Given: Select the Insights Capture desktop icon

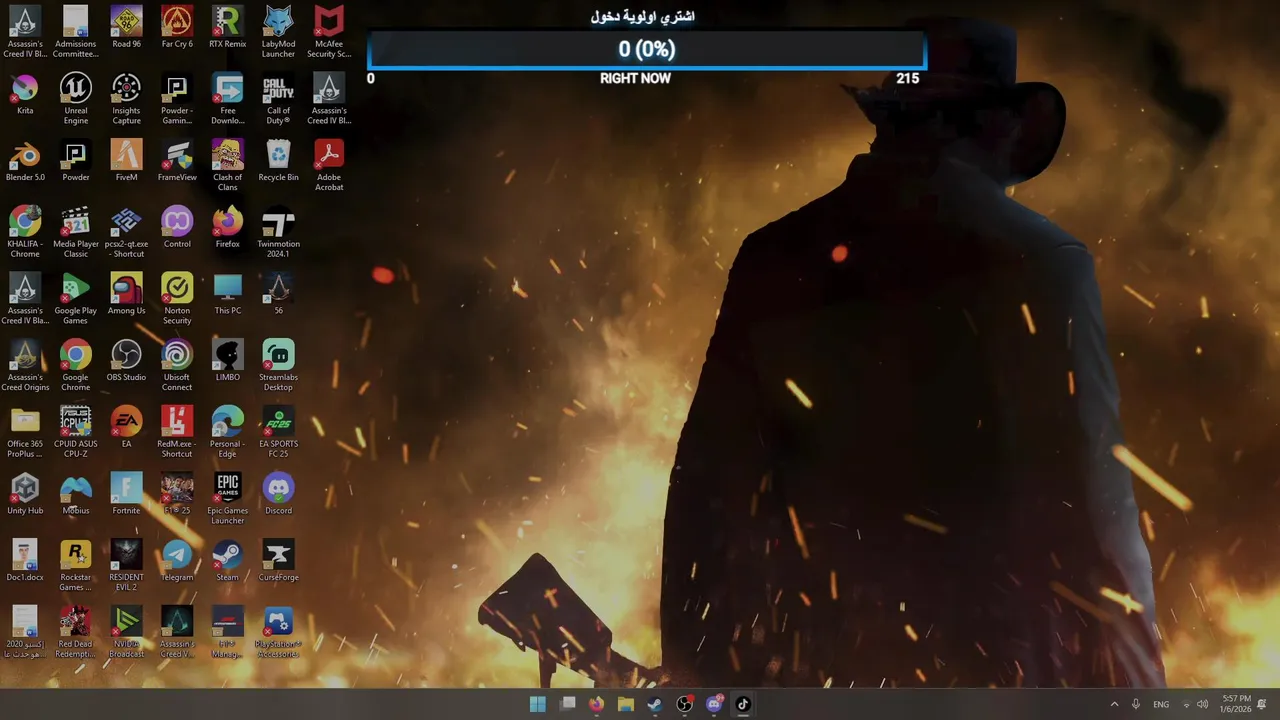Looking at the screenshot, I should tap(126, 99).
